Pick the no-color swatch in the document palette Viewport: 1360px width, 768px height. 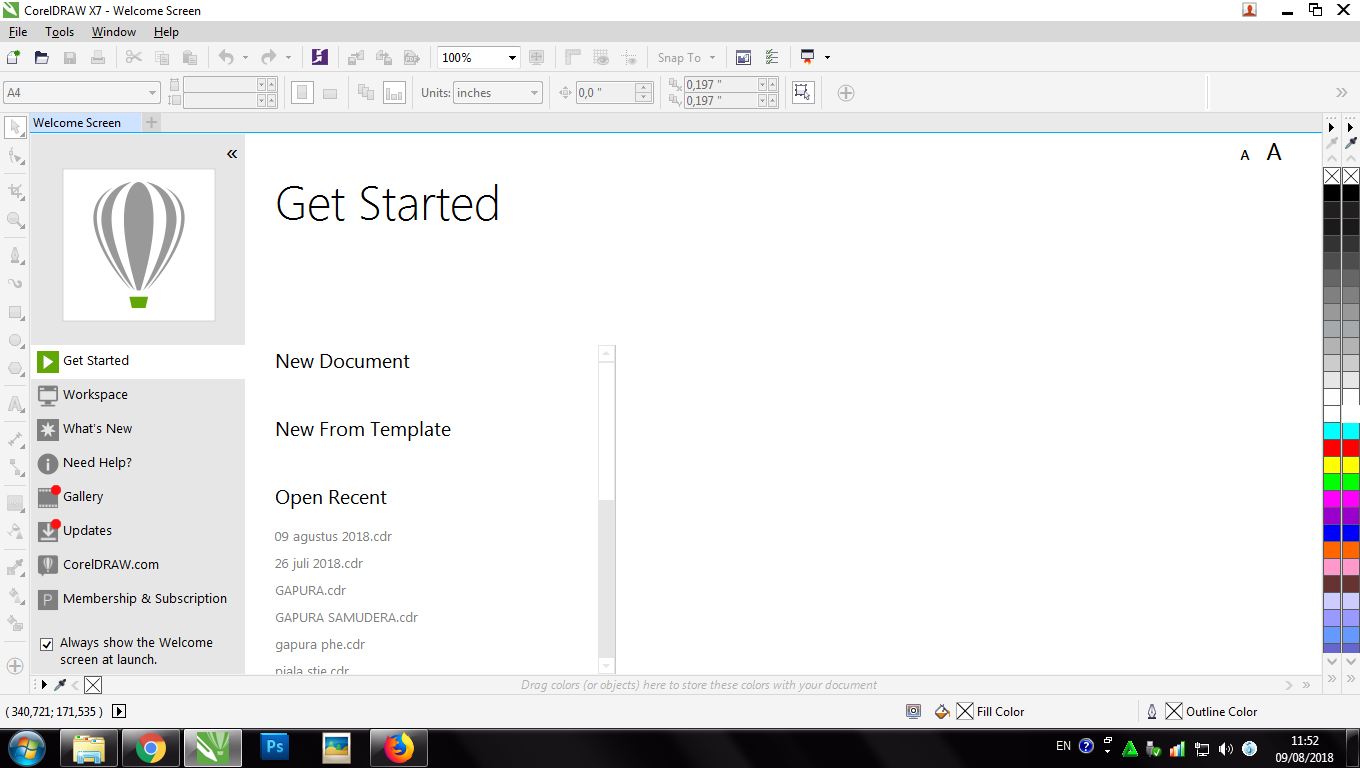click(93, 685)
